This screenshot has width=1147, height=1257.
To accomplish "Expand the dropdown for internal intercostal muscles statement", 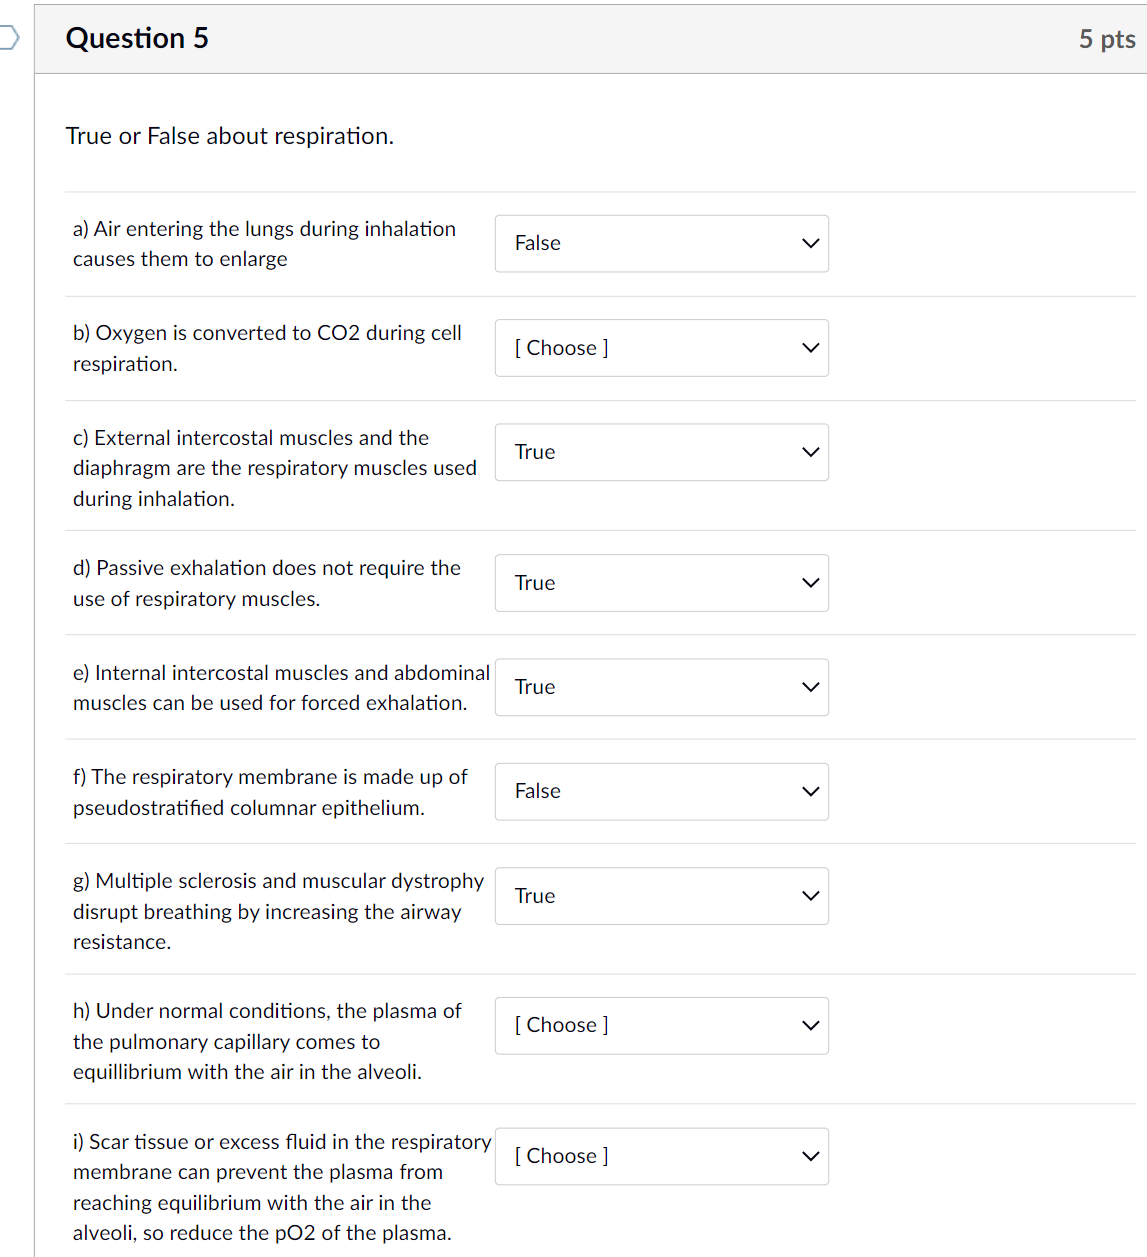I will 661,687.
